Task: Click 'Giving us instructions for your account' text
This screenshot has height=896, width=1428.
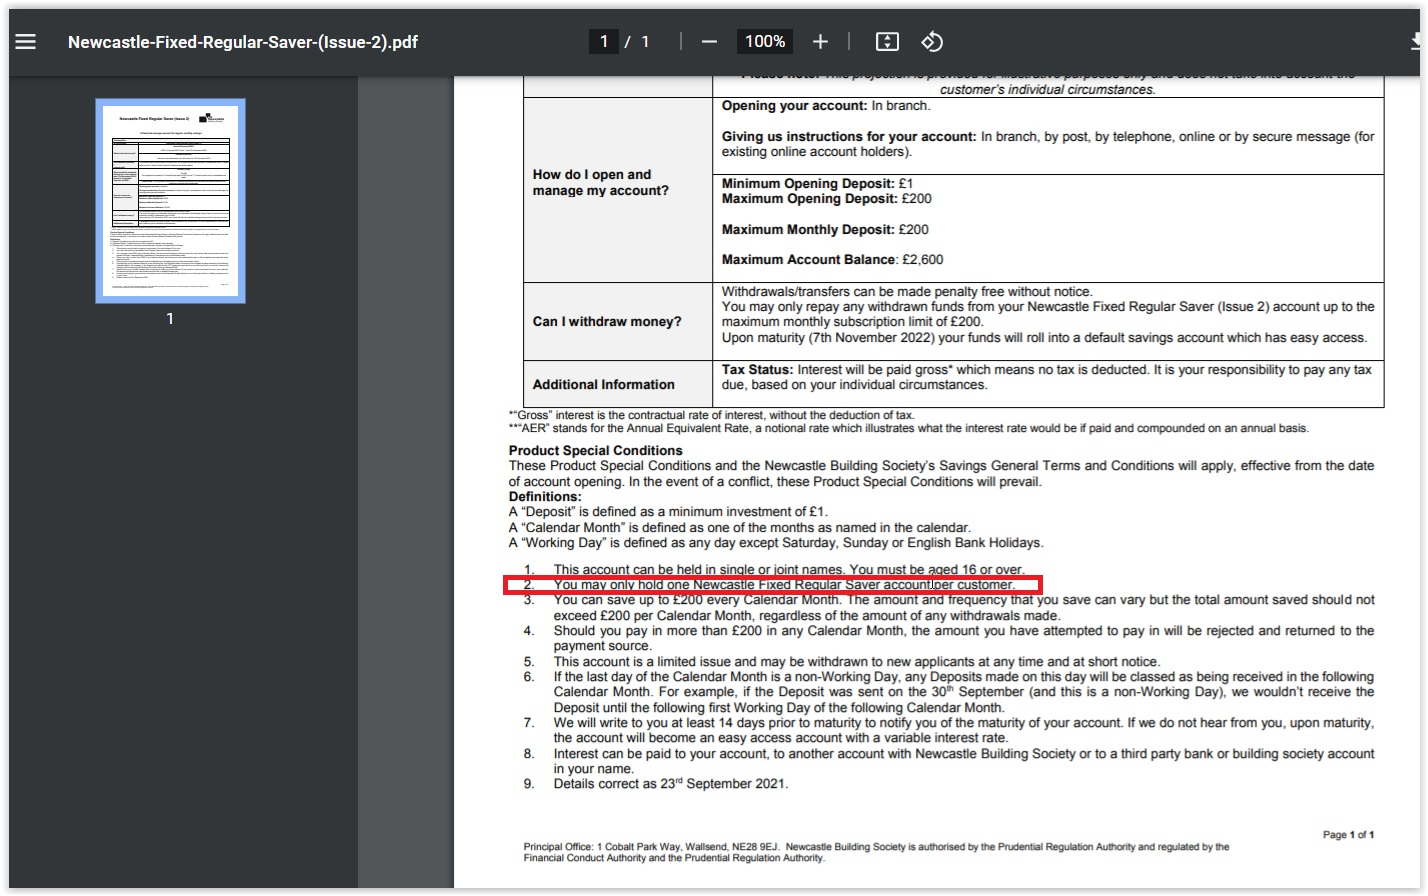Action: point(848,136)
